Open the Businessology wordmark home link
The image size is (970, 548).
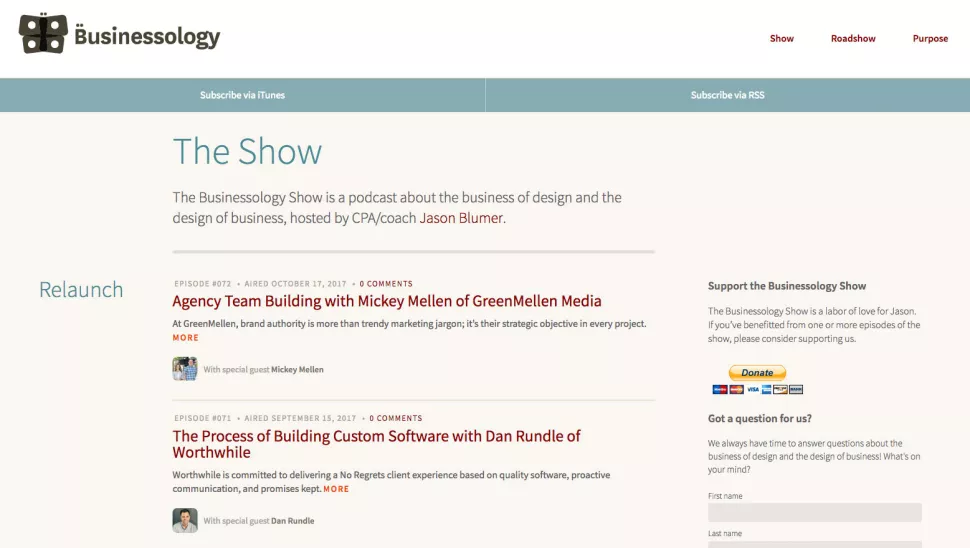pyautogui.click(x=147, y=36)
